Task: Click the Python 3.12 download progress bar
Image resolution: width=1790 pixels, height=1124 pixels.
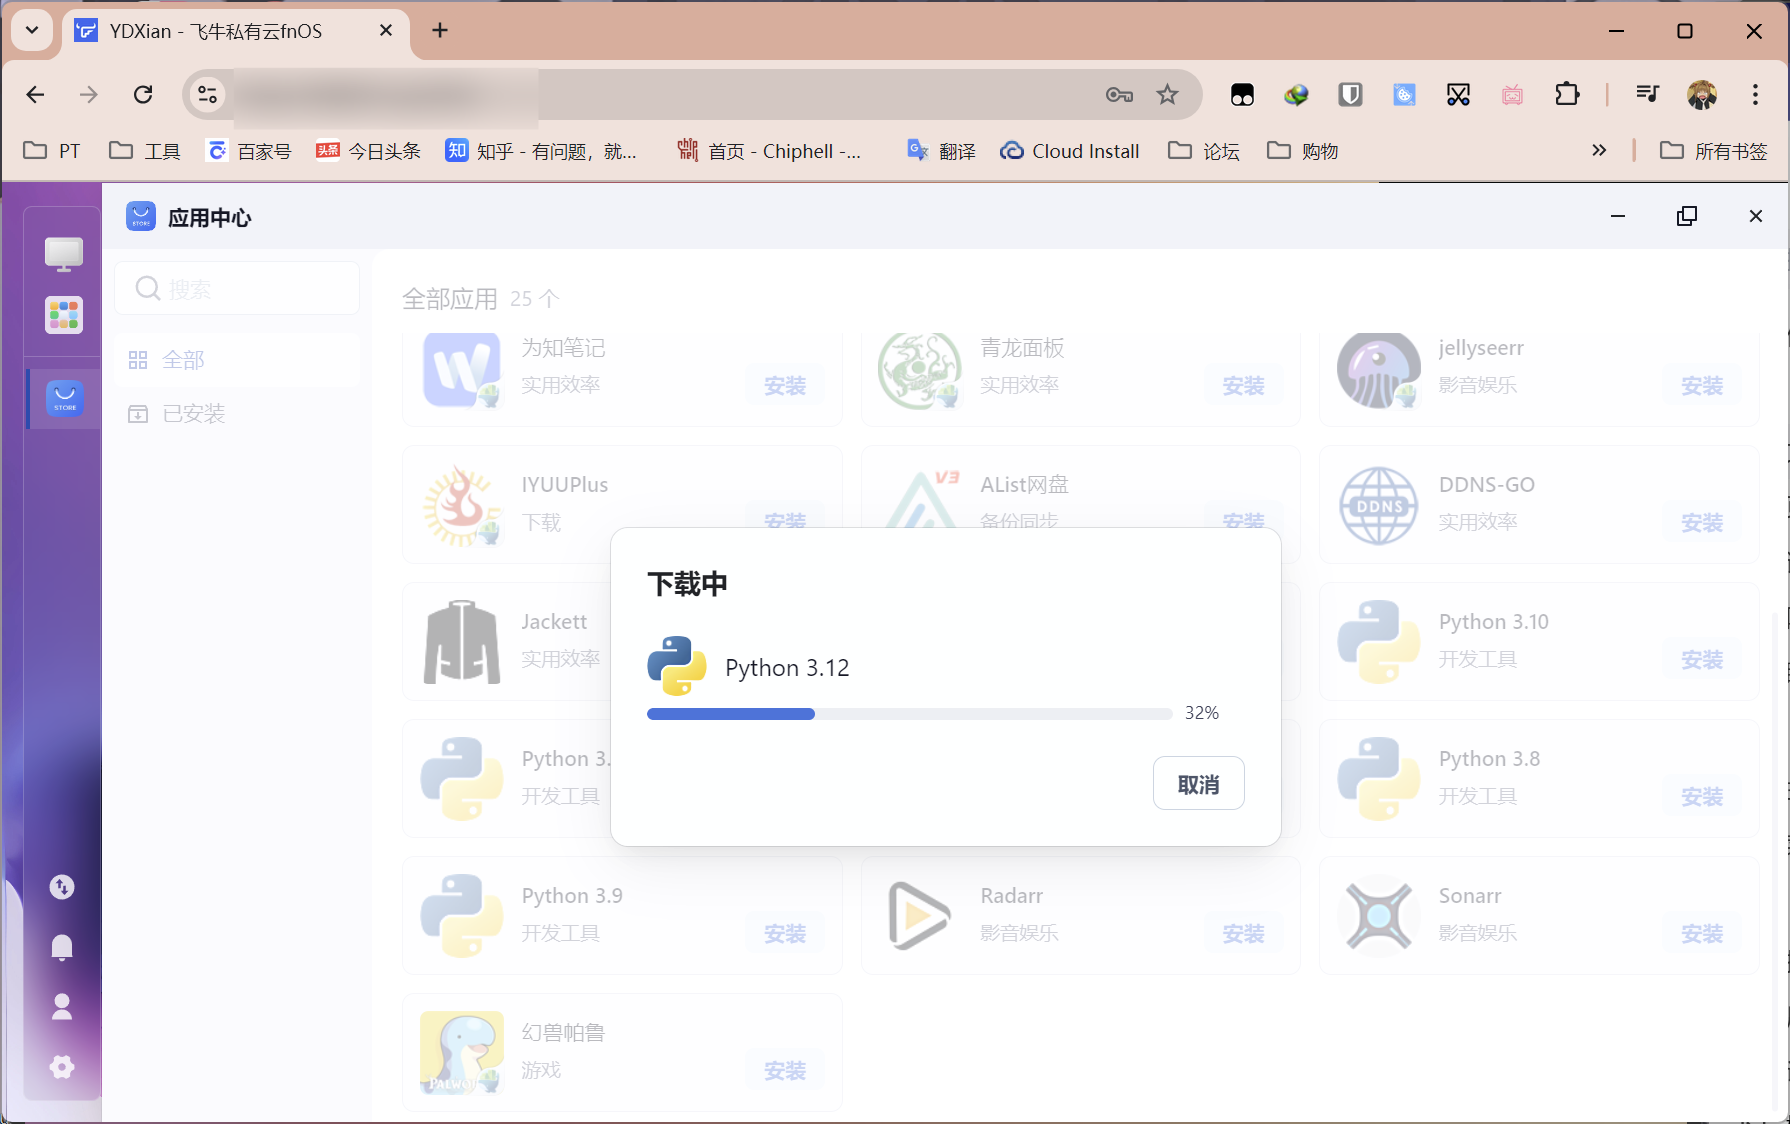Action: tap(909, 714)
